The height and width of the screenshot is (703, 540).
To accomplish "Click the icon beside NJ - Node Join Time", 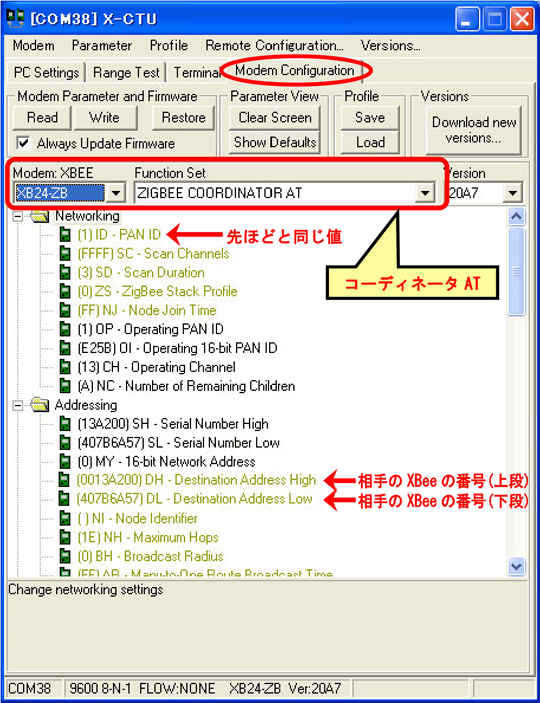I will (x=65, y=310).
